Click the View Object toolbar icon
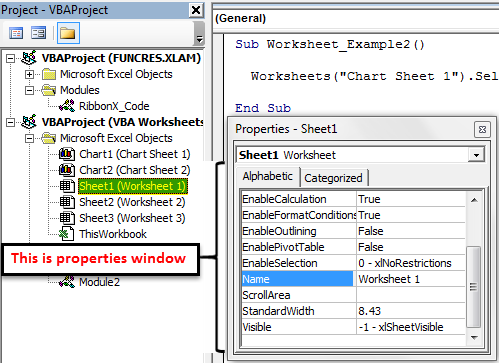Viewport: 499px width, 363px height. pos(38,33)
